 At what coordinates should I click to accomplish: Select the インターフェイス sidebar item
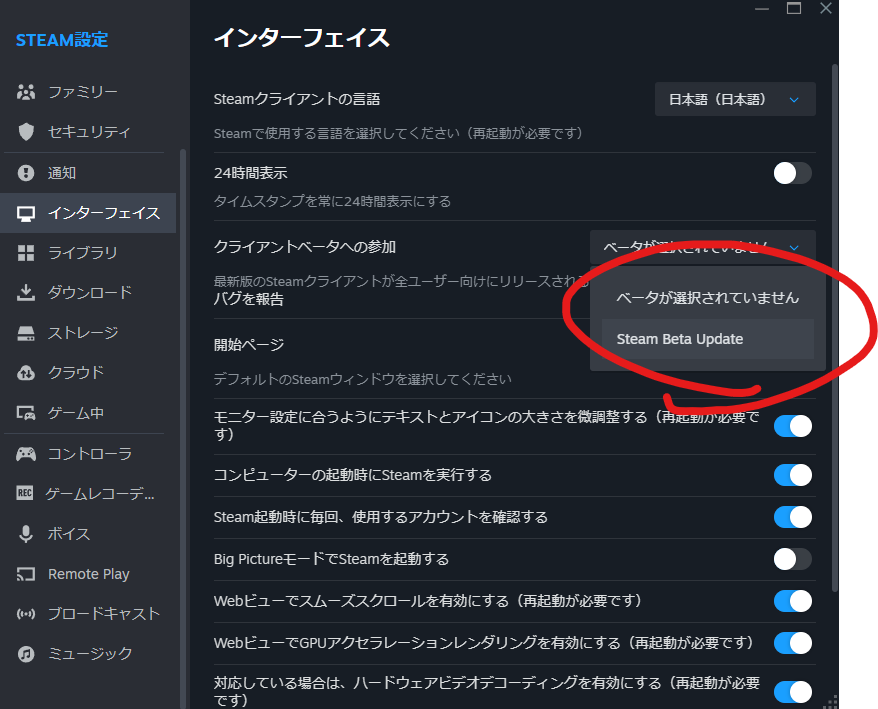tap(88, 213)
